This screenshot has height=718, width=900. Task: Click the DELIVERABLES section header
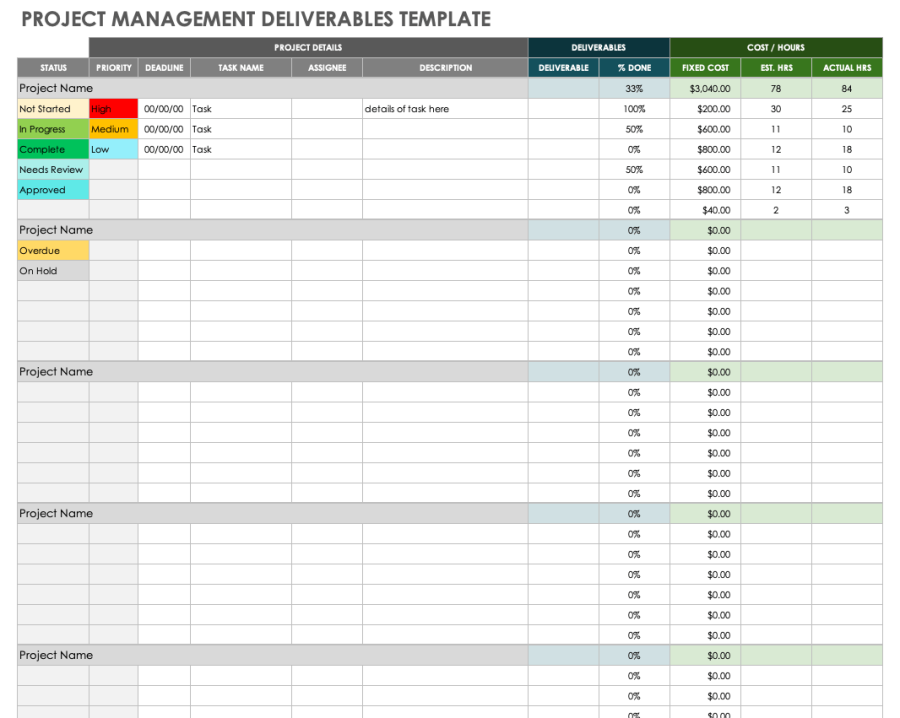coord(598,46)
